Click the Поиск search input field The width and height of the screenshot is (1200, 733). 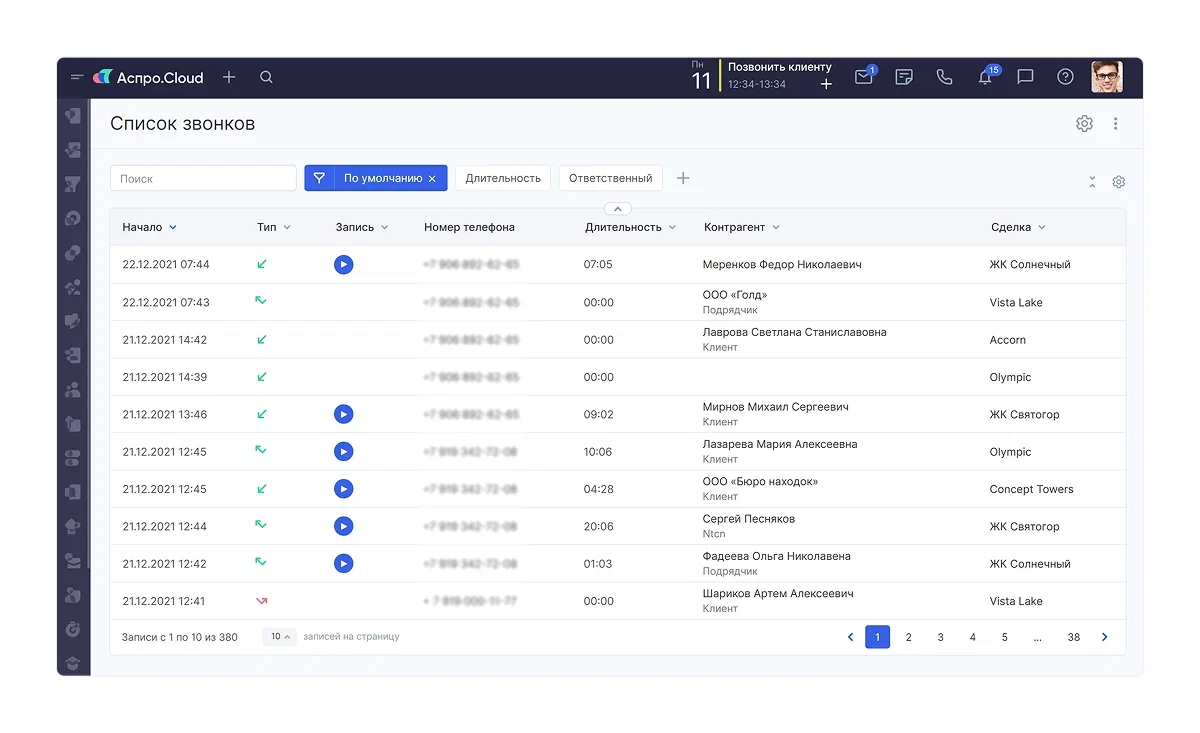point(203,179)
